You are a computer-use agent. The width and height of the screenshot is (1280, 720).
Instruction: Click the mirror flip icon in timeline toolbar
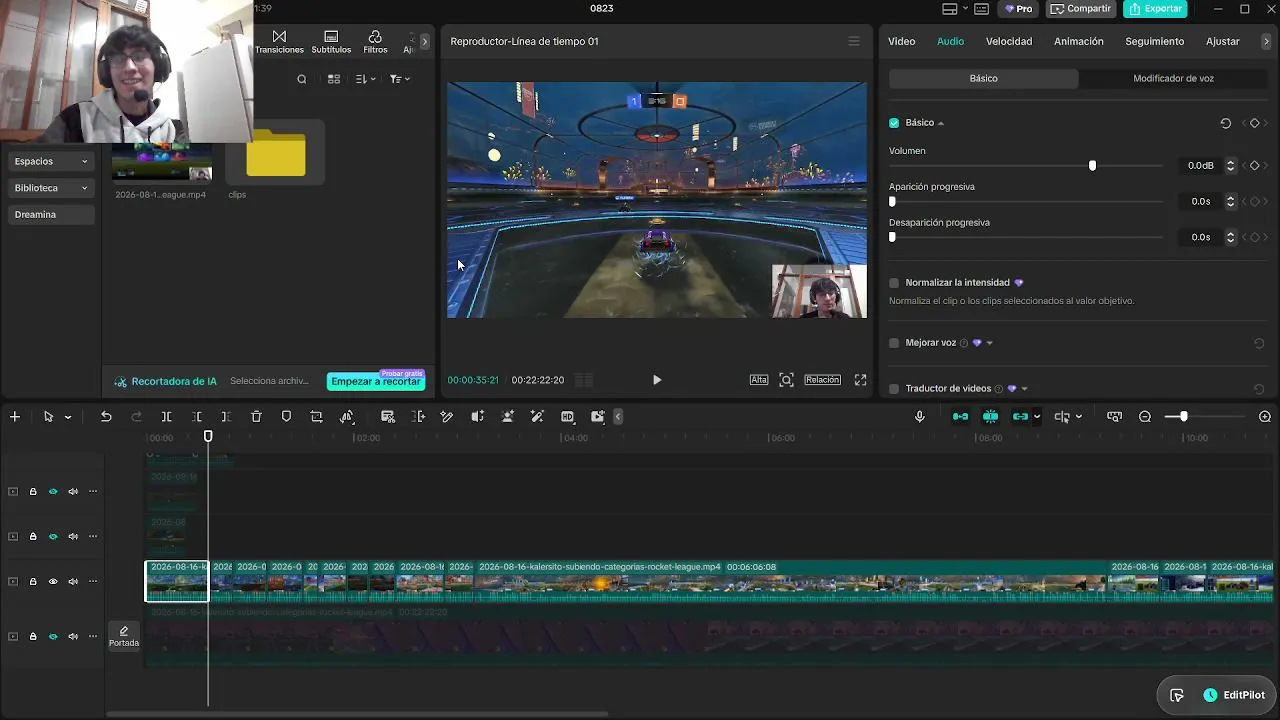(x=347, y=417)
